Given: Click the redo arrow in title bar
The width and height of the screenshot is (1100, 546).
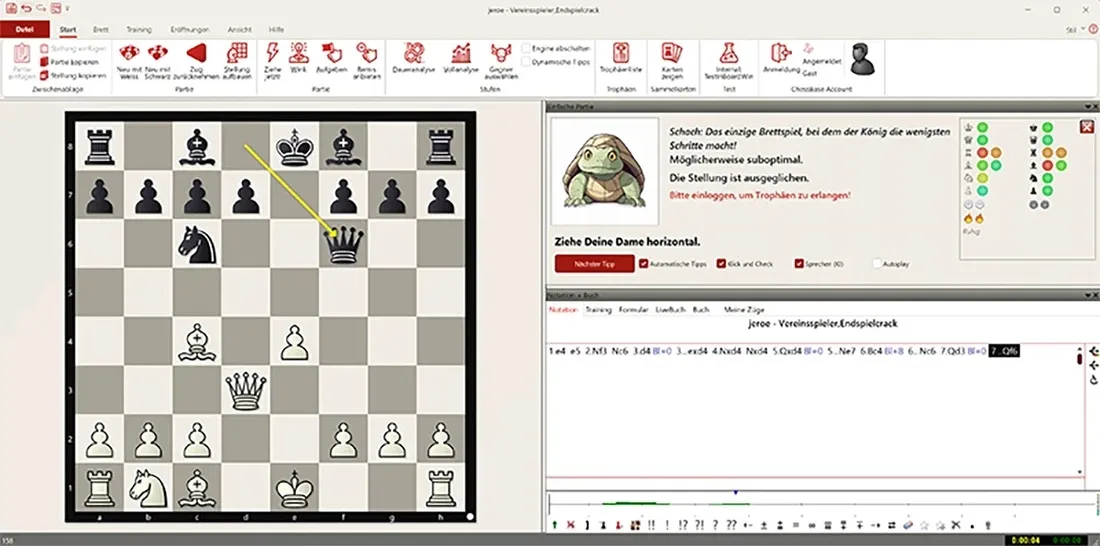Looking at the screenshot, I should pyautogui.click(x=41, y=8).
